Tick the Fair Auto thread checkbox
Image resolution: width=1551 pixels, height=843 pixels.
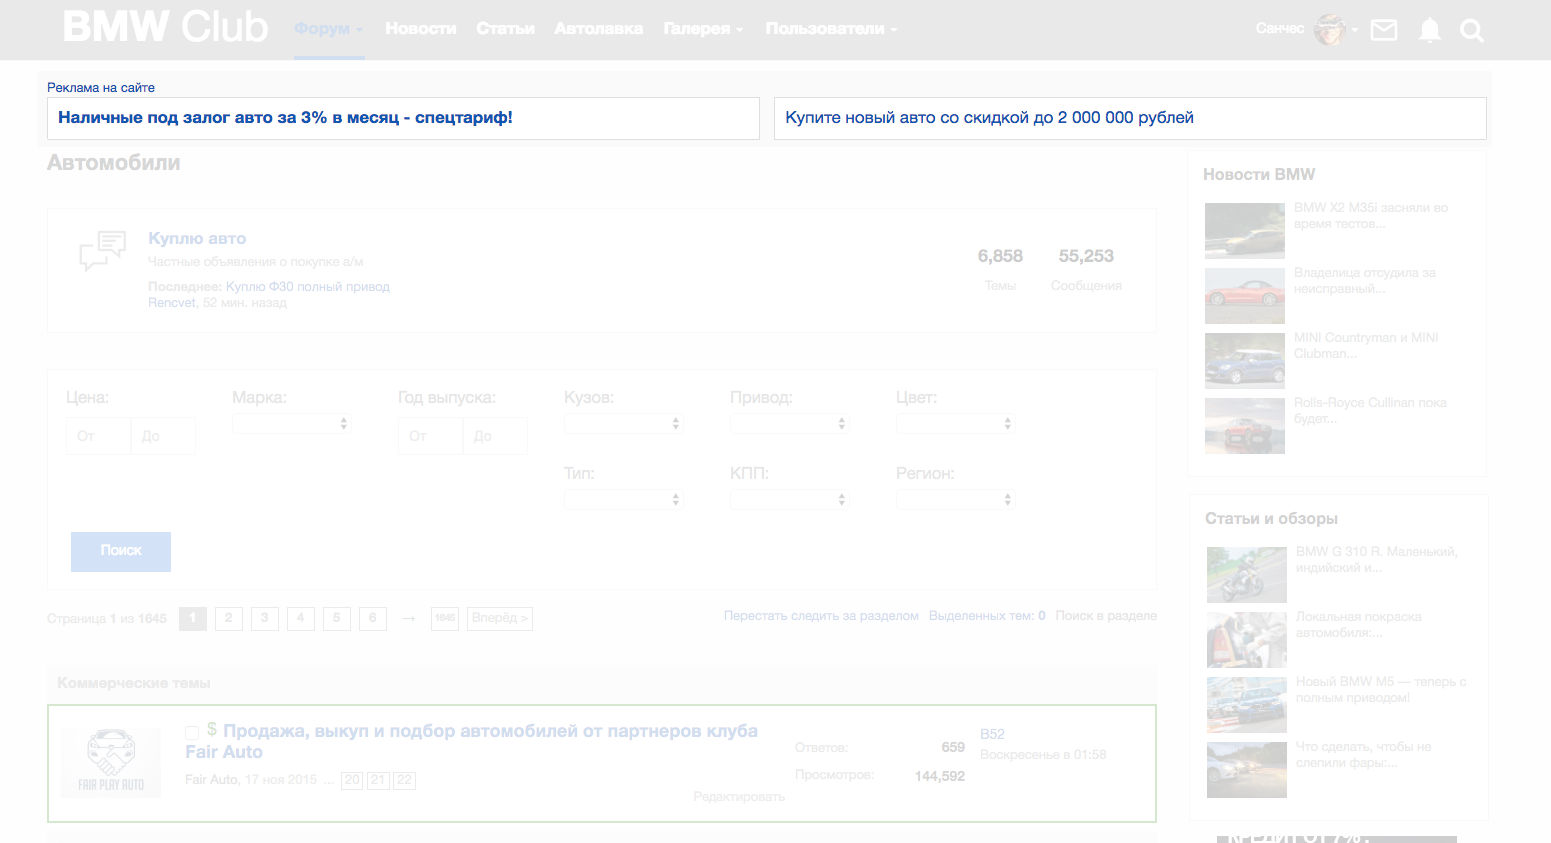pyautogui.click(x=192, y=732)
